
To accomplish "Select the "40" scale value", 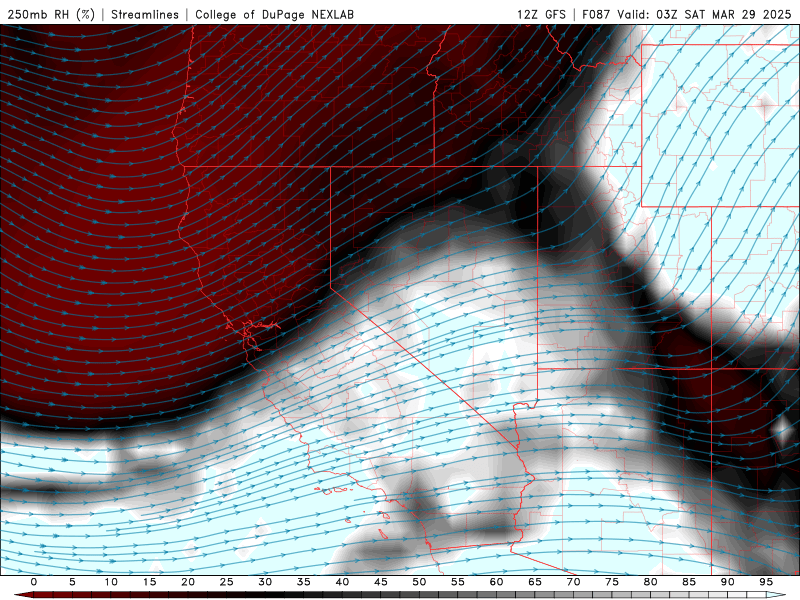I will (342, 582).
